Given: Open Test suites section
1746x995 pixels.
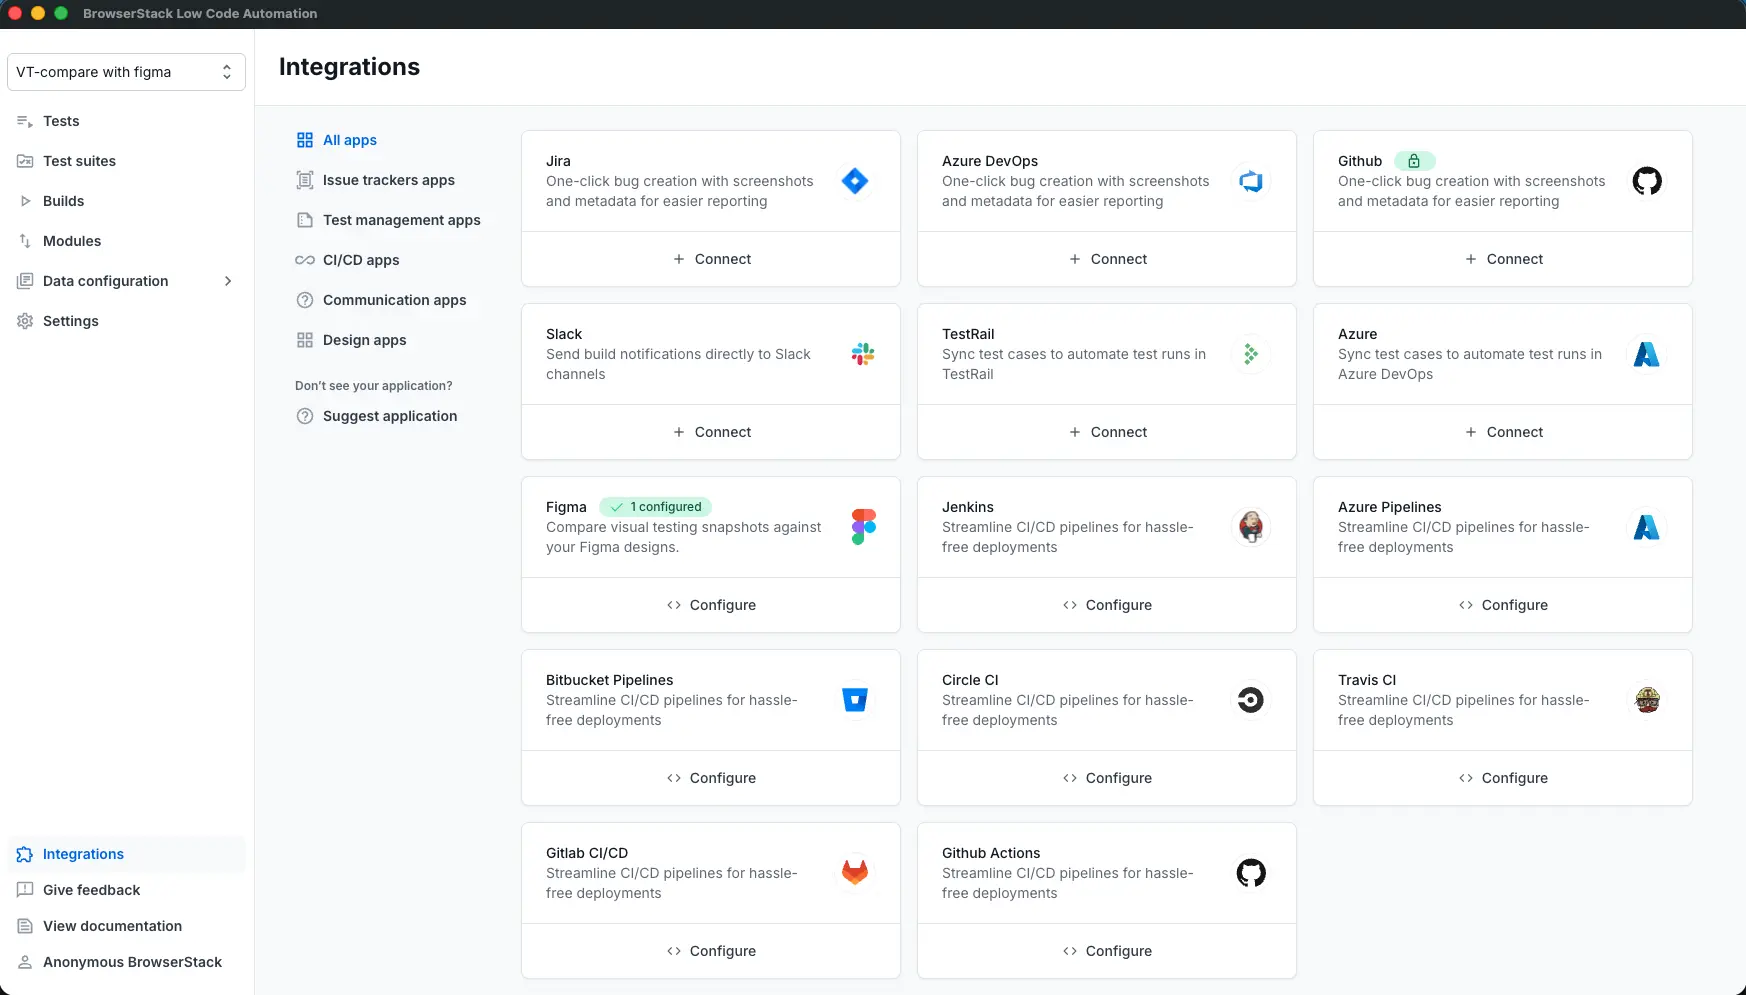Looking at the screenshot, I should (79, 161).
